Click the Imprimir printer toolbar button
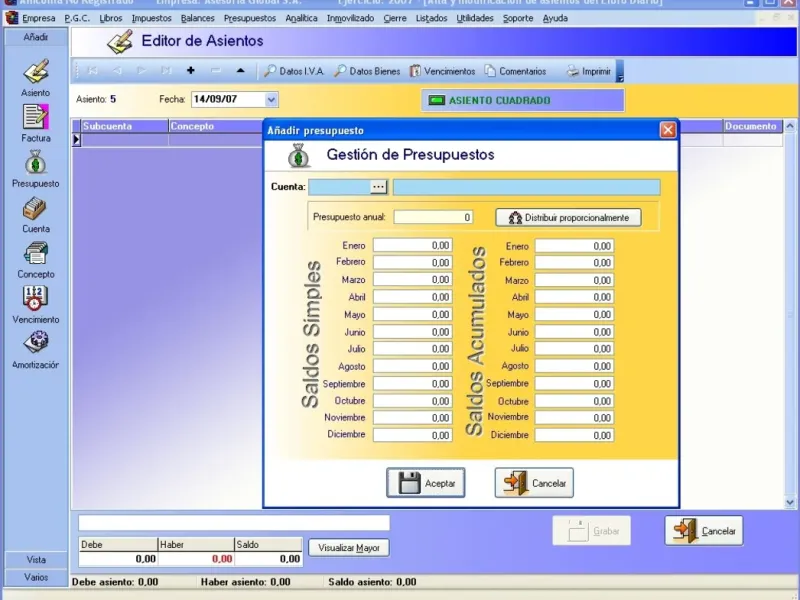This screenshot has height=600, width=800. point(588,71)
